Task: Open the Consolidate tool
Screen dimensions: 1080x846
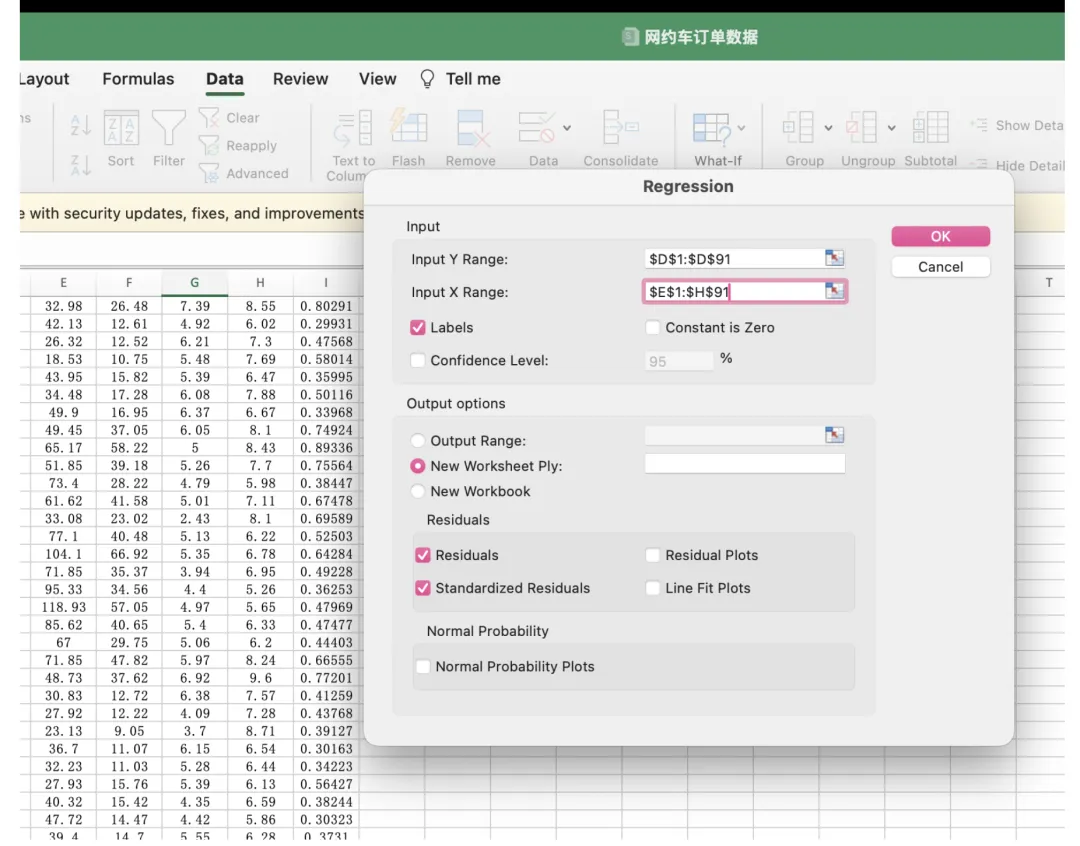Action: (621, 127)
